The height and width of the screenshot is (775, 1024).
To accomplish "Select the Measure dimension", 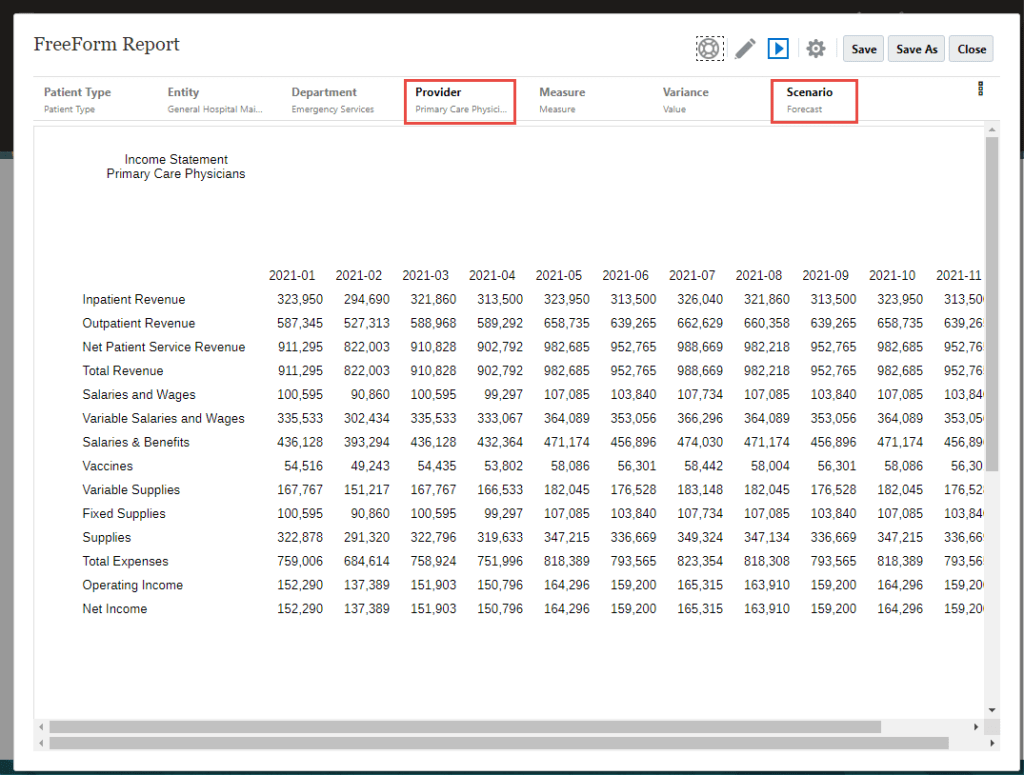I will (x=561, y=100).
